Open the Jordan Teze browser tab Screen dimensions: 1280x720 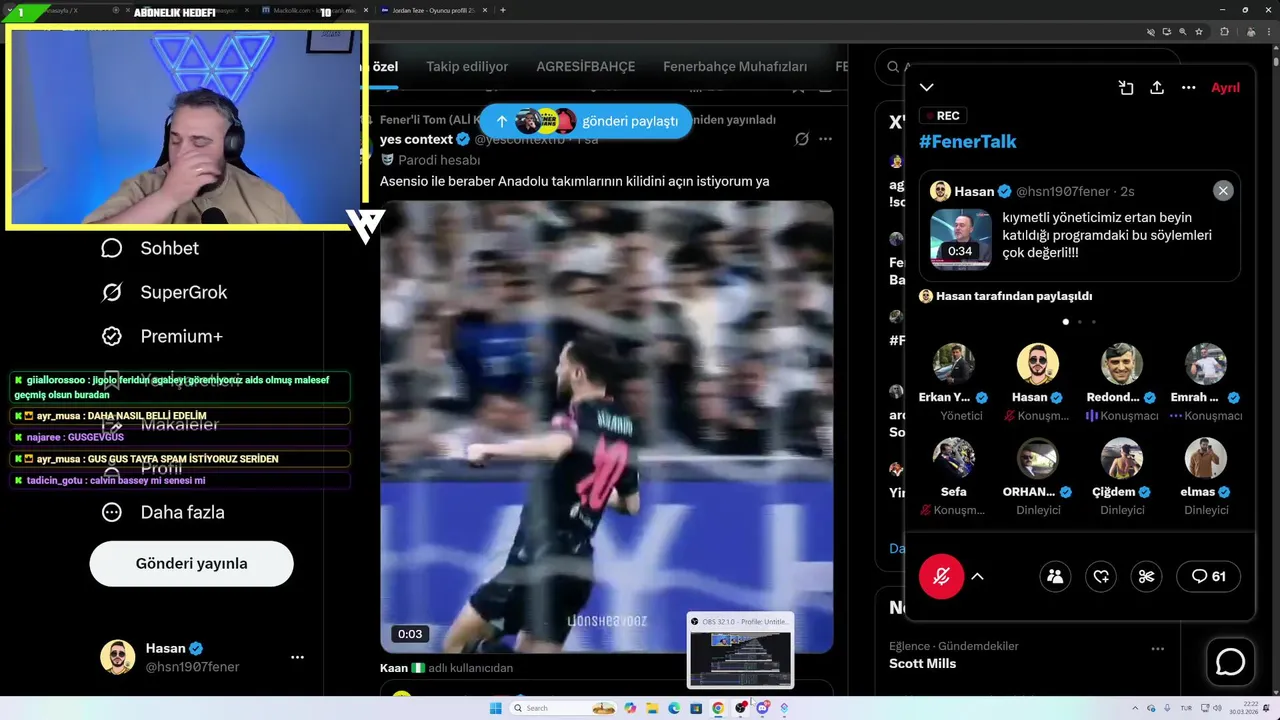point(434,10)
